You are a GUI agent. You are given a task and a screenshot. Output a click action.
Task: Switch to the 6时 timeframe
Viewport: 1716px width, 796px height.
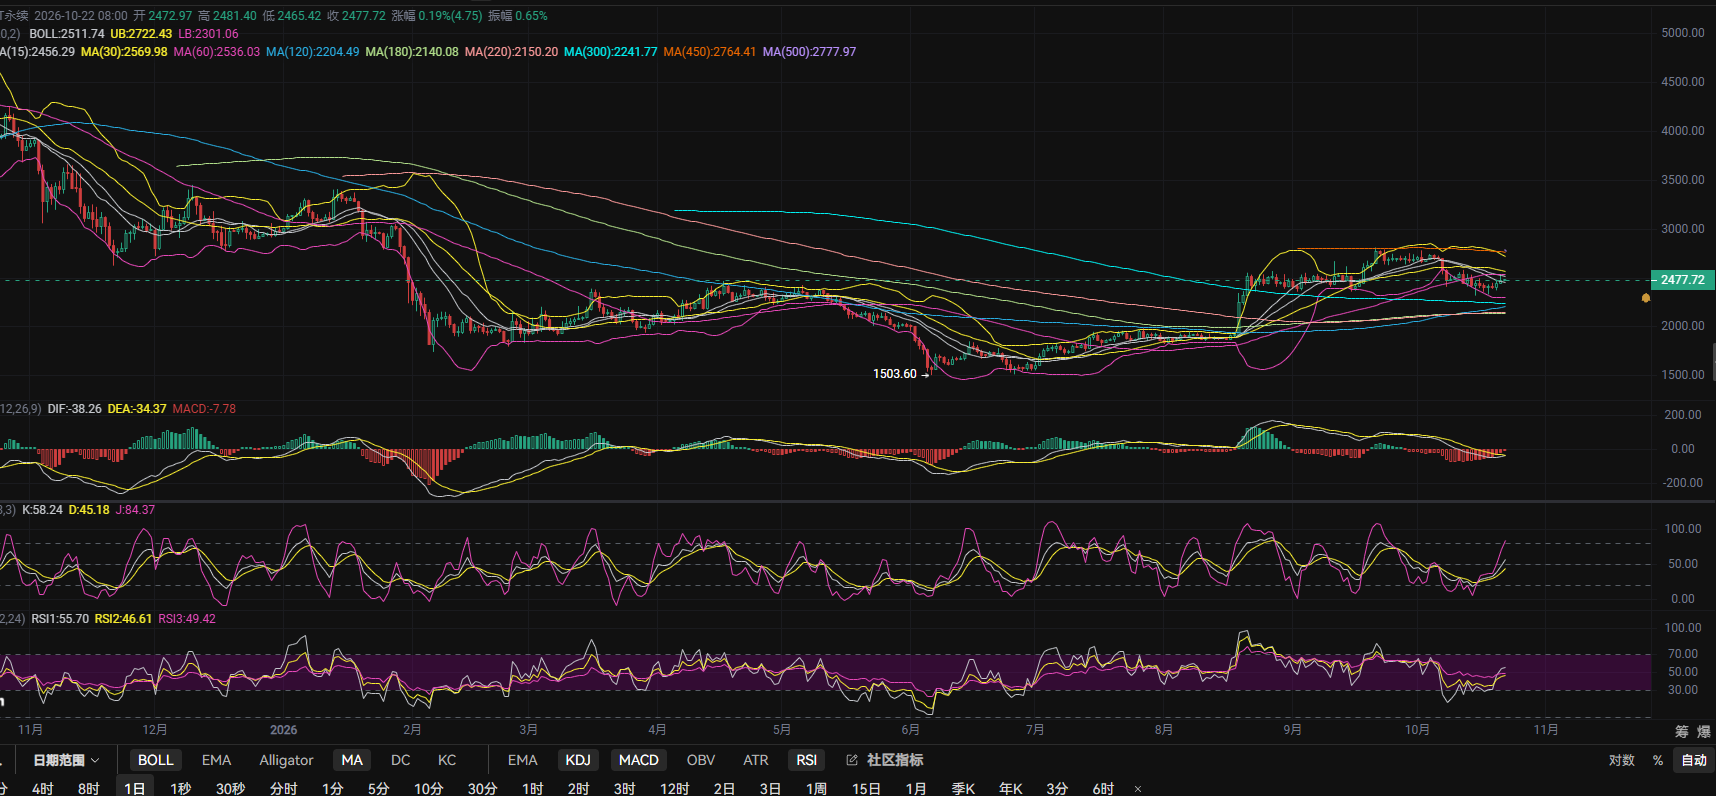pos(1103,789)
